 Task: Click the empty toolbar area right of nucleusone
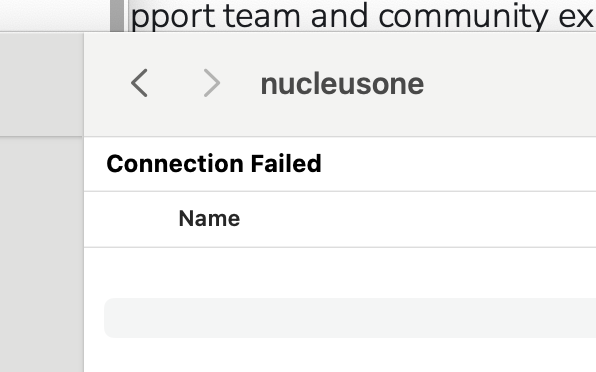[509, 84]
